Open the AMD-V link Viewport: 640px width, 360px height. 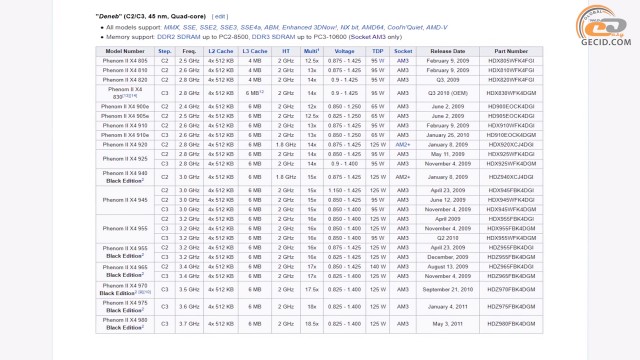(437, 27)
